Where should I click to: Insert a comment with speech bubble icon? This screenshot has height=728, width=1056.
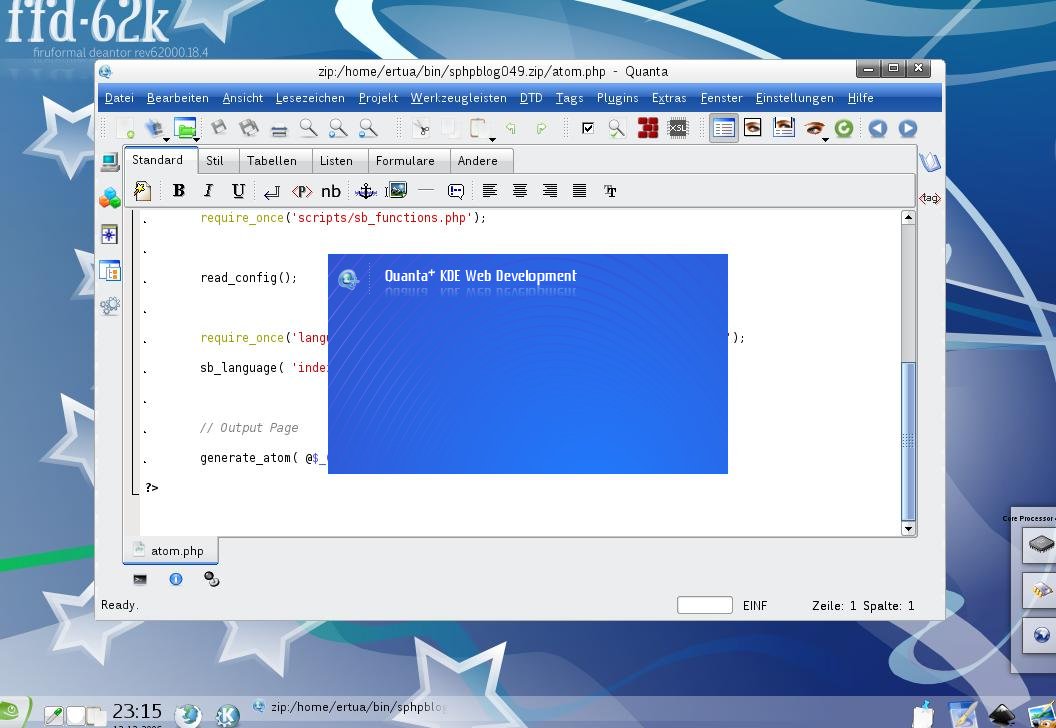point(456,191)
